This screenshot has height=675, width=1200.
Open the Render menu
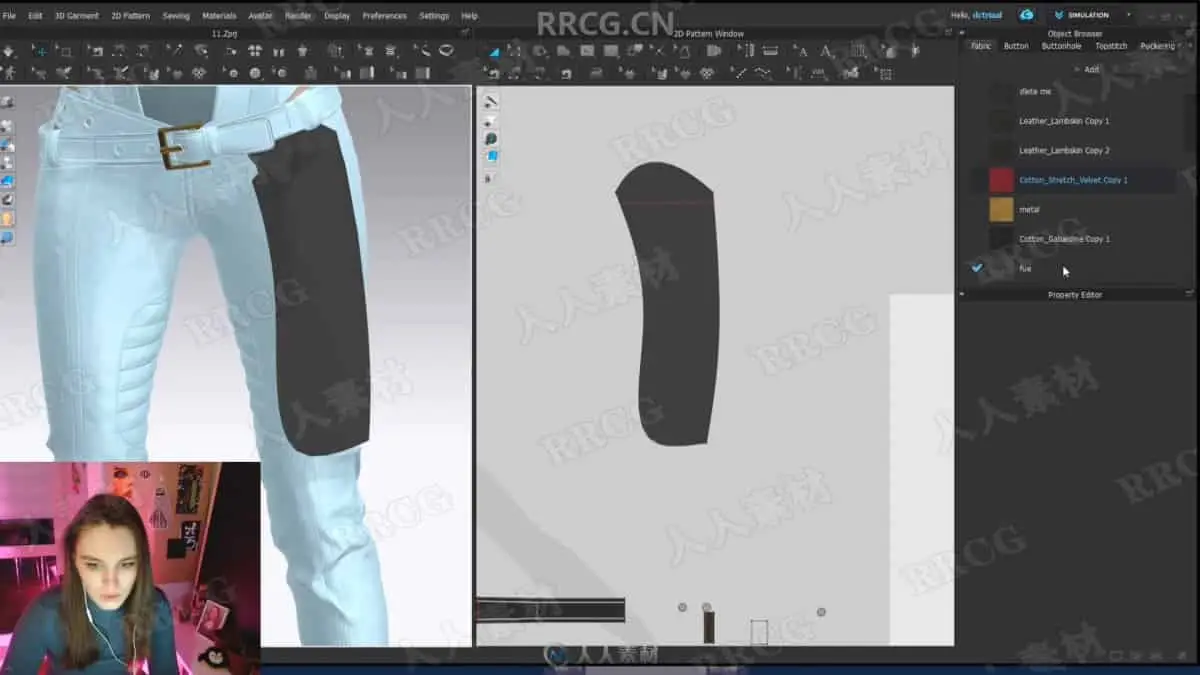click(x=298, y=16)
